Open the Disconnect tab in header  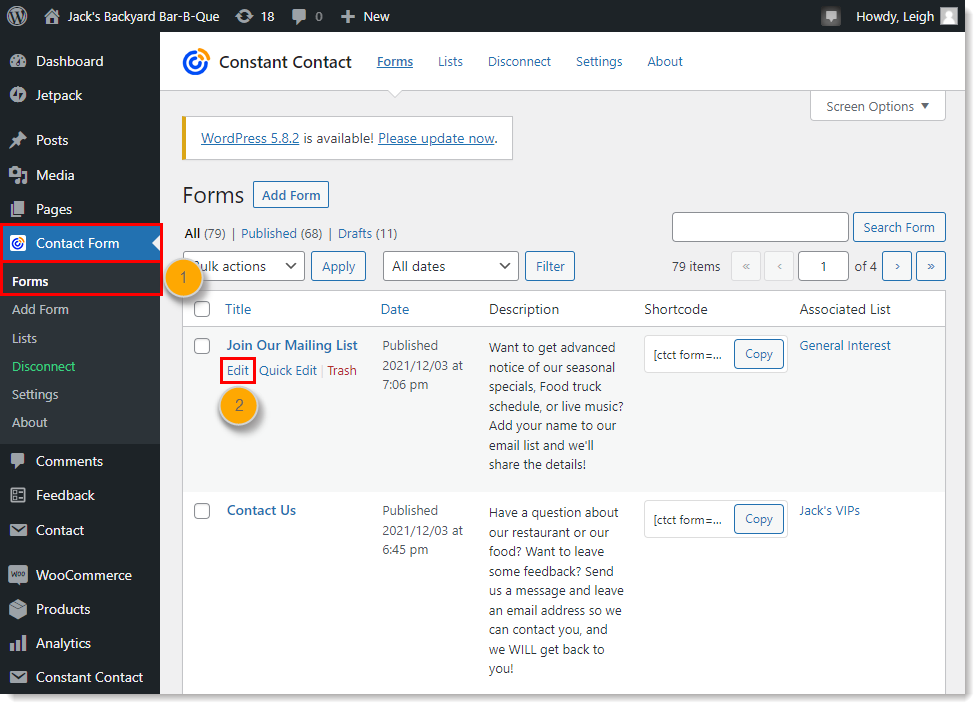pyautogui.click(x=519, y=61)
